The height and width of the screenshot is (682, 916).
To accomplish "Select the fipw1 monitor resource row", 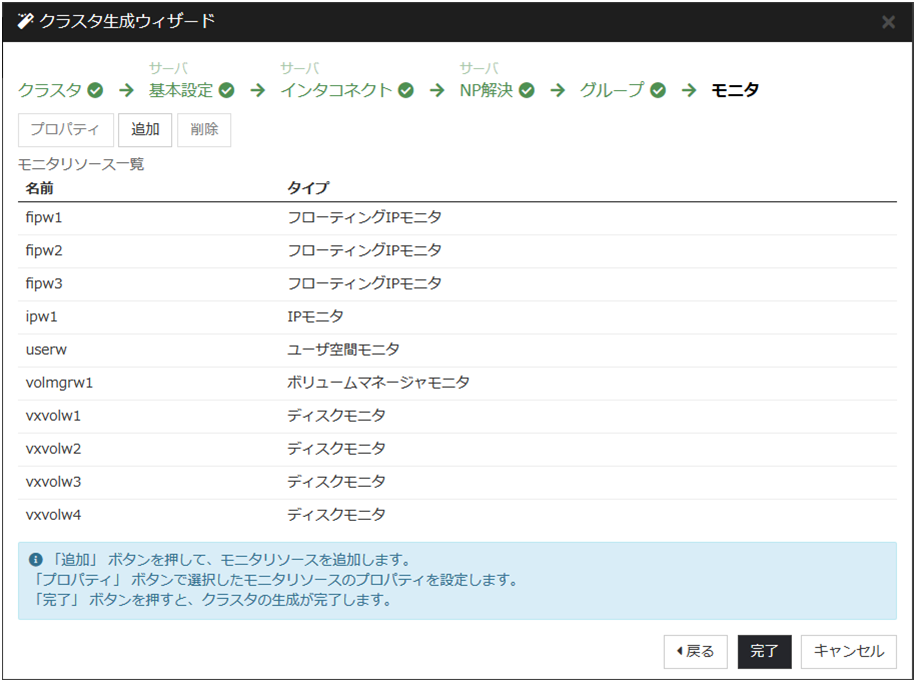I will click(x=456, y=218).
